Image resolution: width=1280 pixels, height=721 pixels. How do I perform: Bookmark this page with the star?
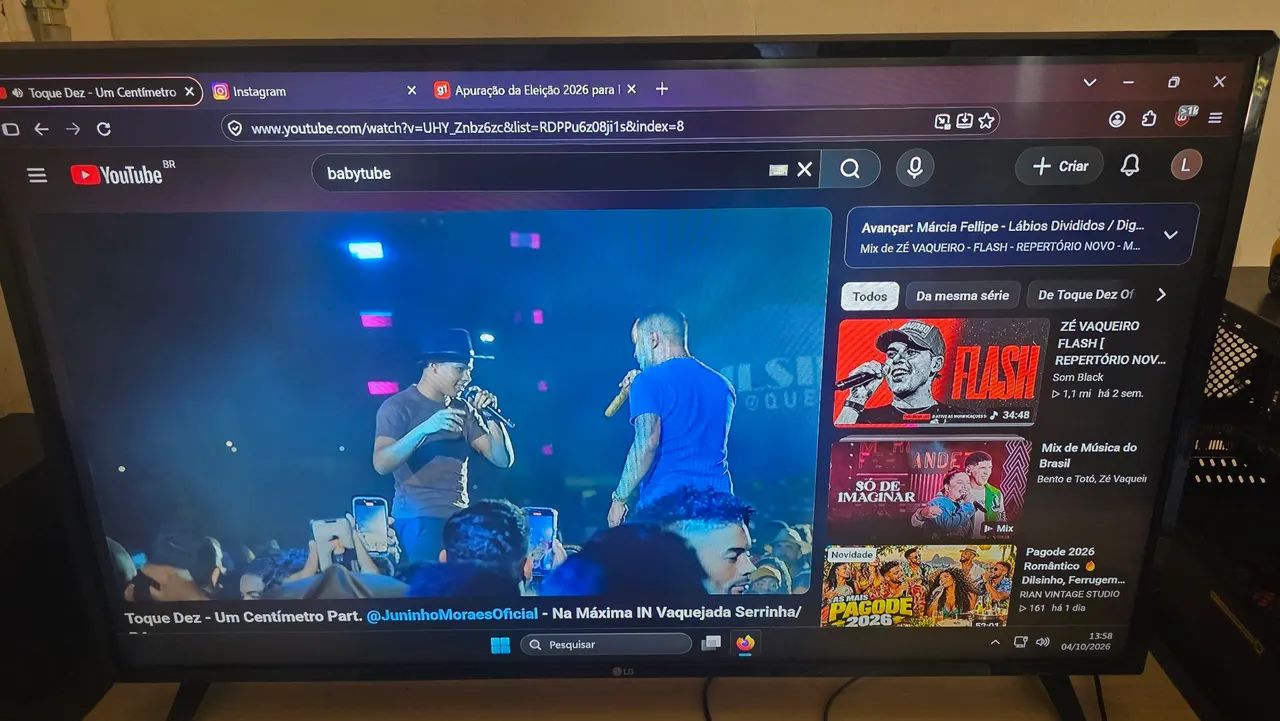tap(986, 121)
